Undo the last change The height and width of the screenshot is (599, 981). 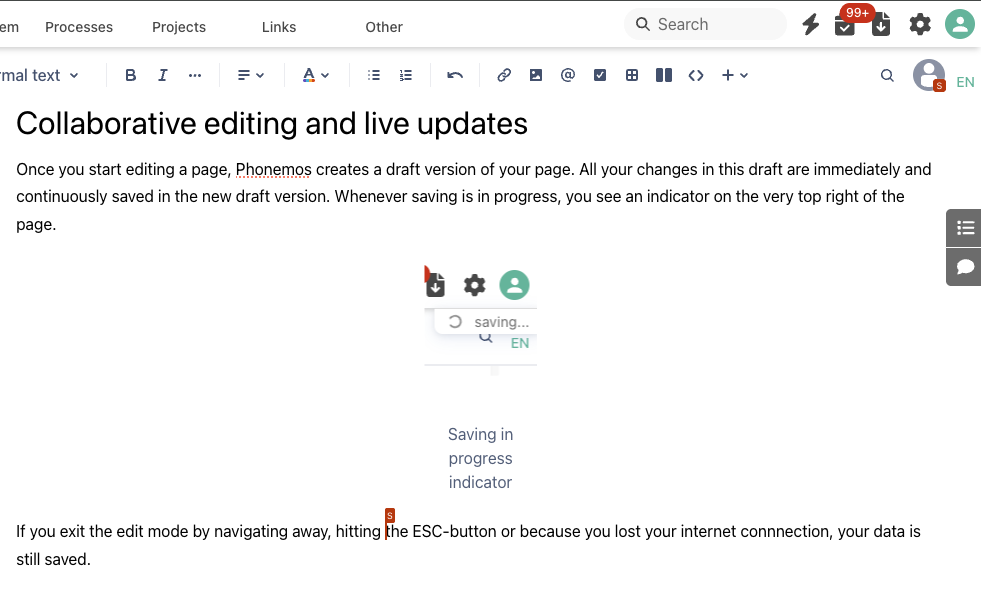[x=455, y=75]
